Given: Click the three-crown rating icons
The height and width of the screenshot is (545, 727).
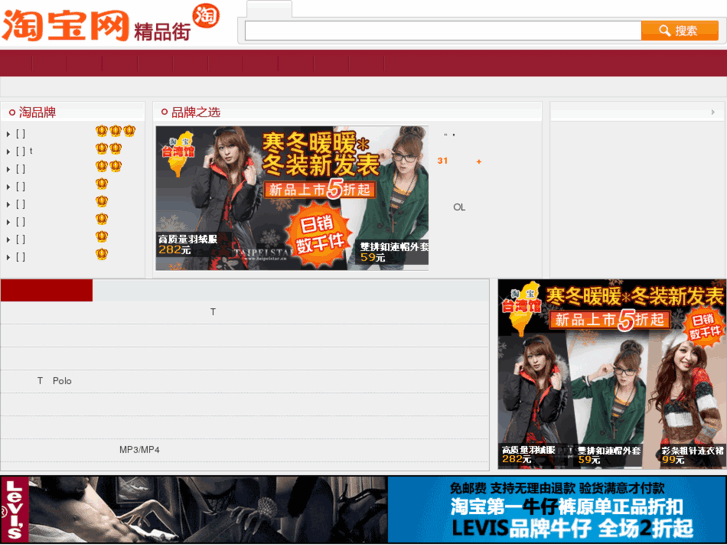Looking at the screenshot, I should [x=115, y=131].
